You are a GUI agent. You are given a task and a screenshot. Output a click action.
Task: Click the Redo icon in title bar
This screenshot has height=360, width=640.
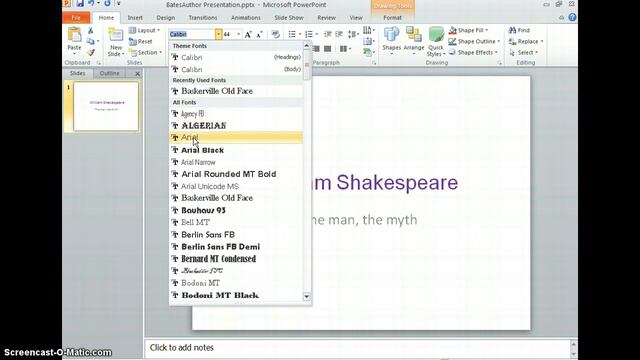click(107, 4)
